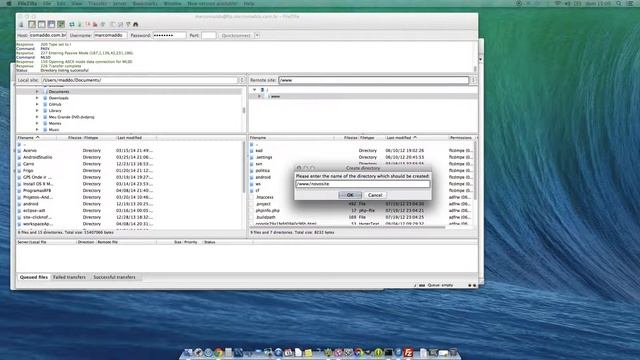This screenshot has height=360, width=640.
Task: Switch to the Successful transfers tab
Action: [x=114, y=277]
